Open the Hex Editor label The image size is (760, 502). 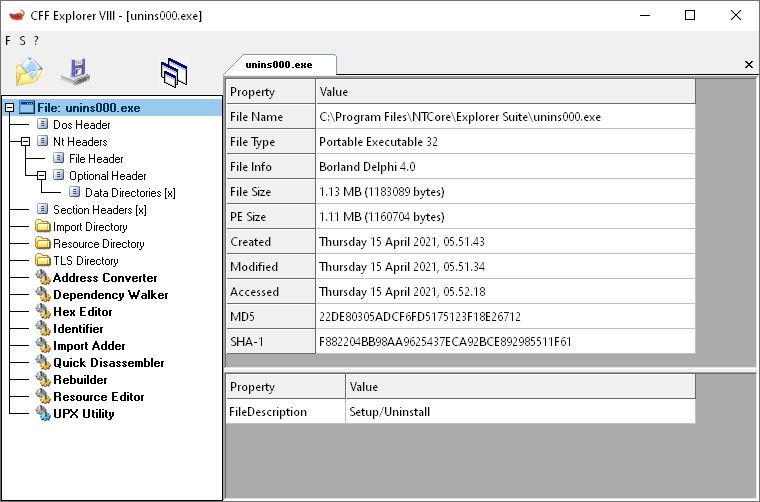[82, 312]
